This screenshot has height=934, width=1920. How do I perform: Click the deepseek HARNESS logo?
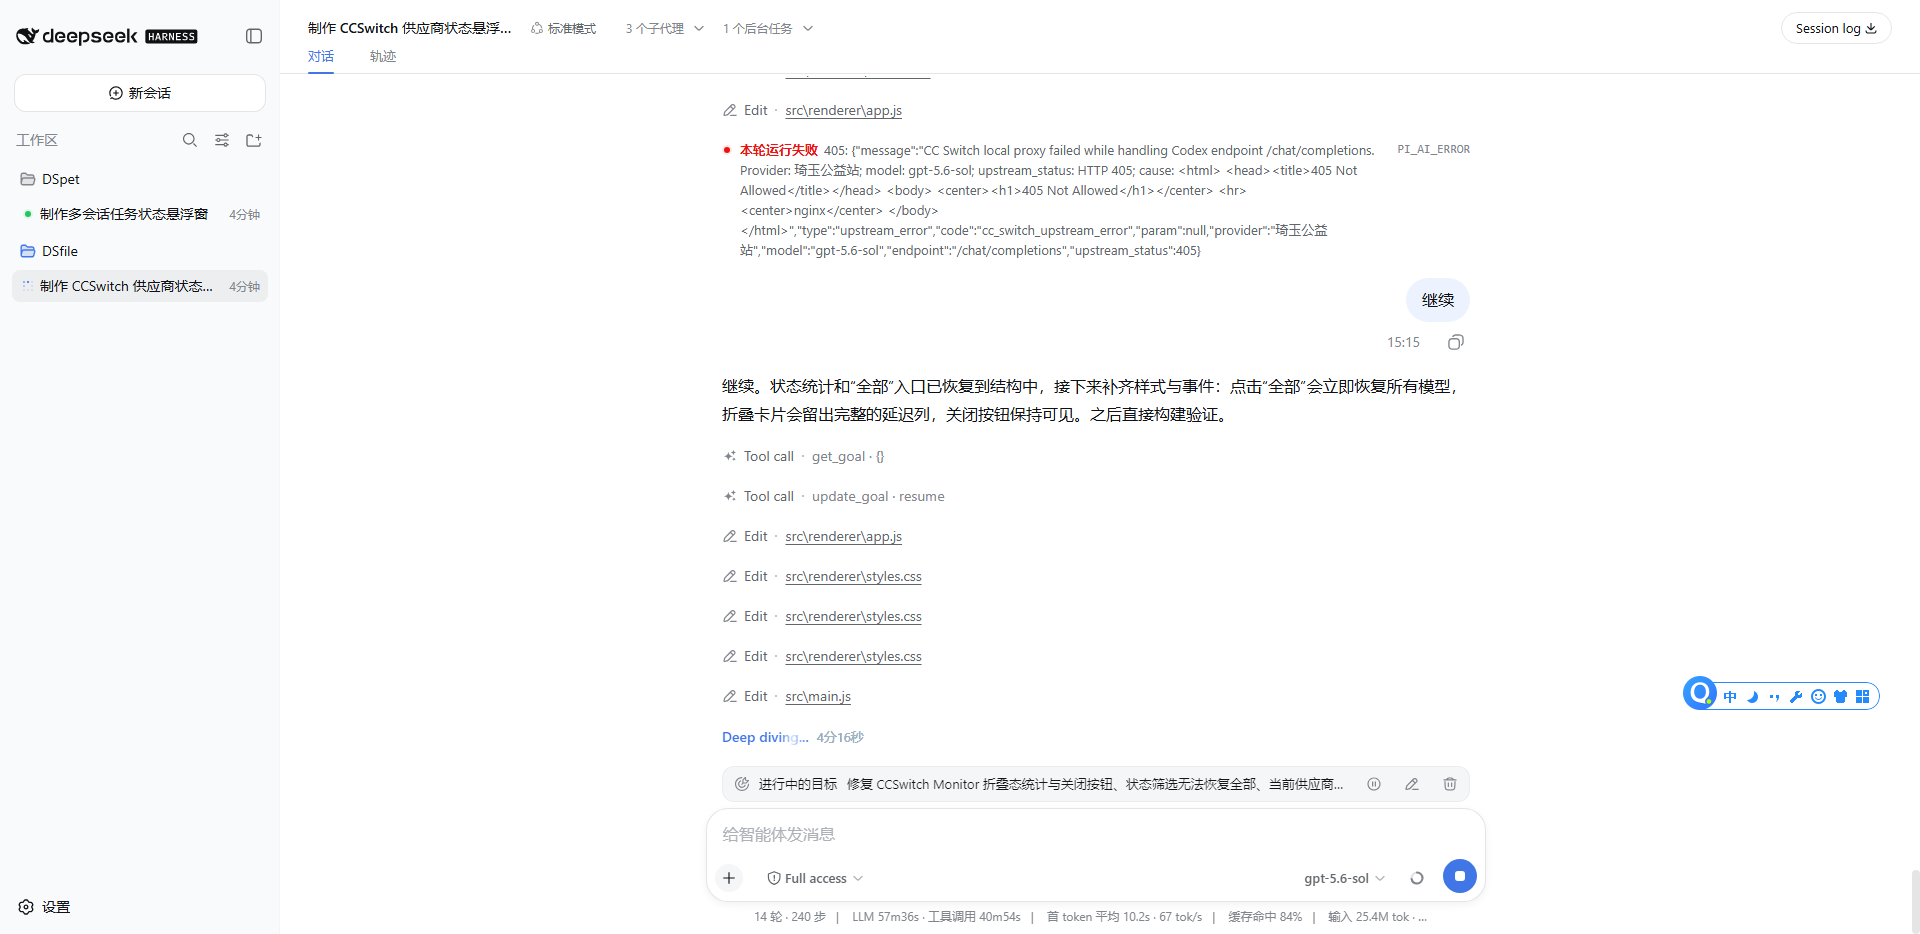click(x=107, y=36)
